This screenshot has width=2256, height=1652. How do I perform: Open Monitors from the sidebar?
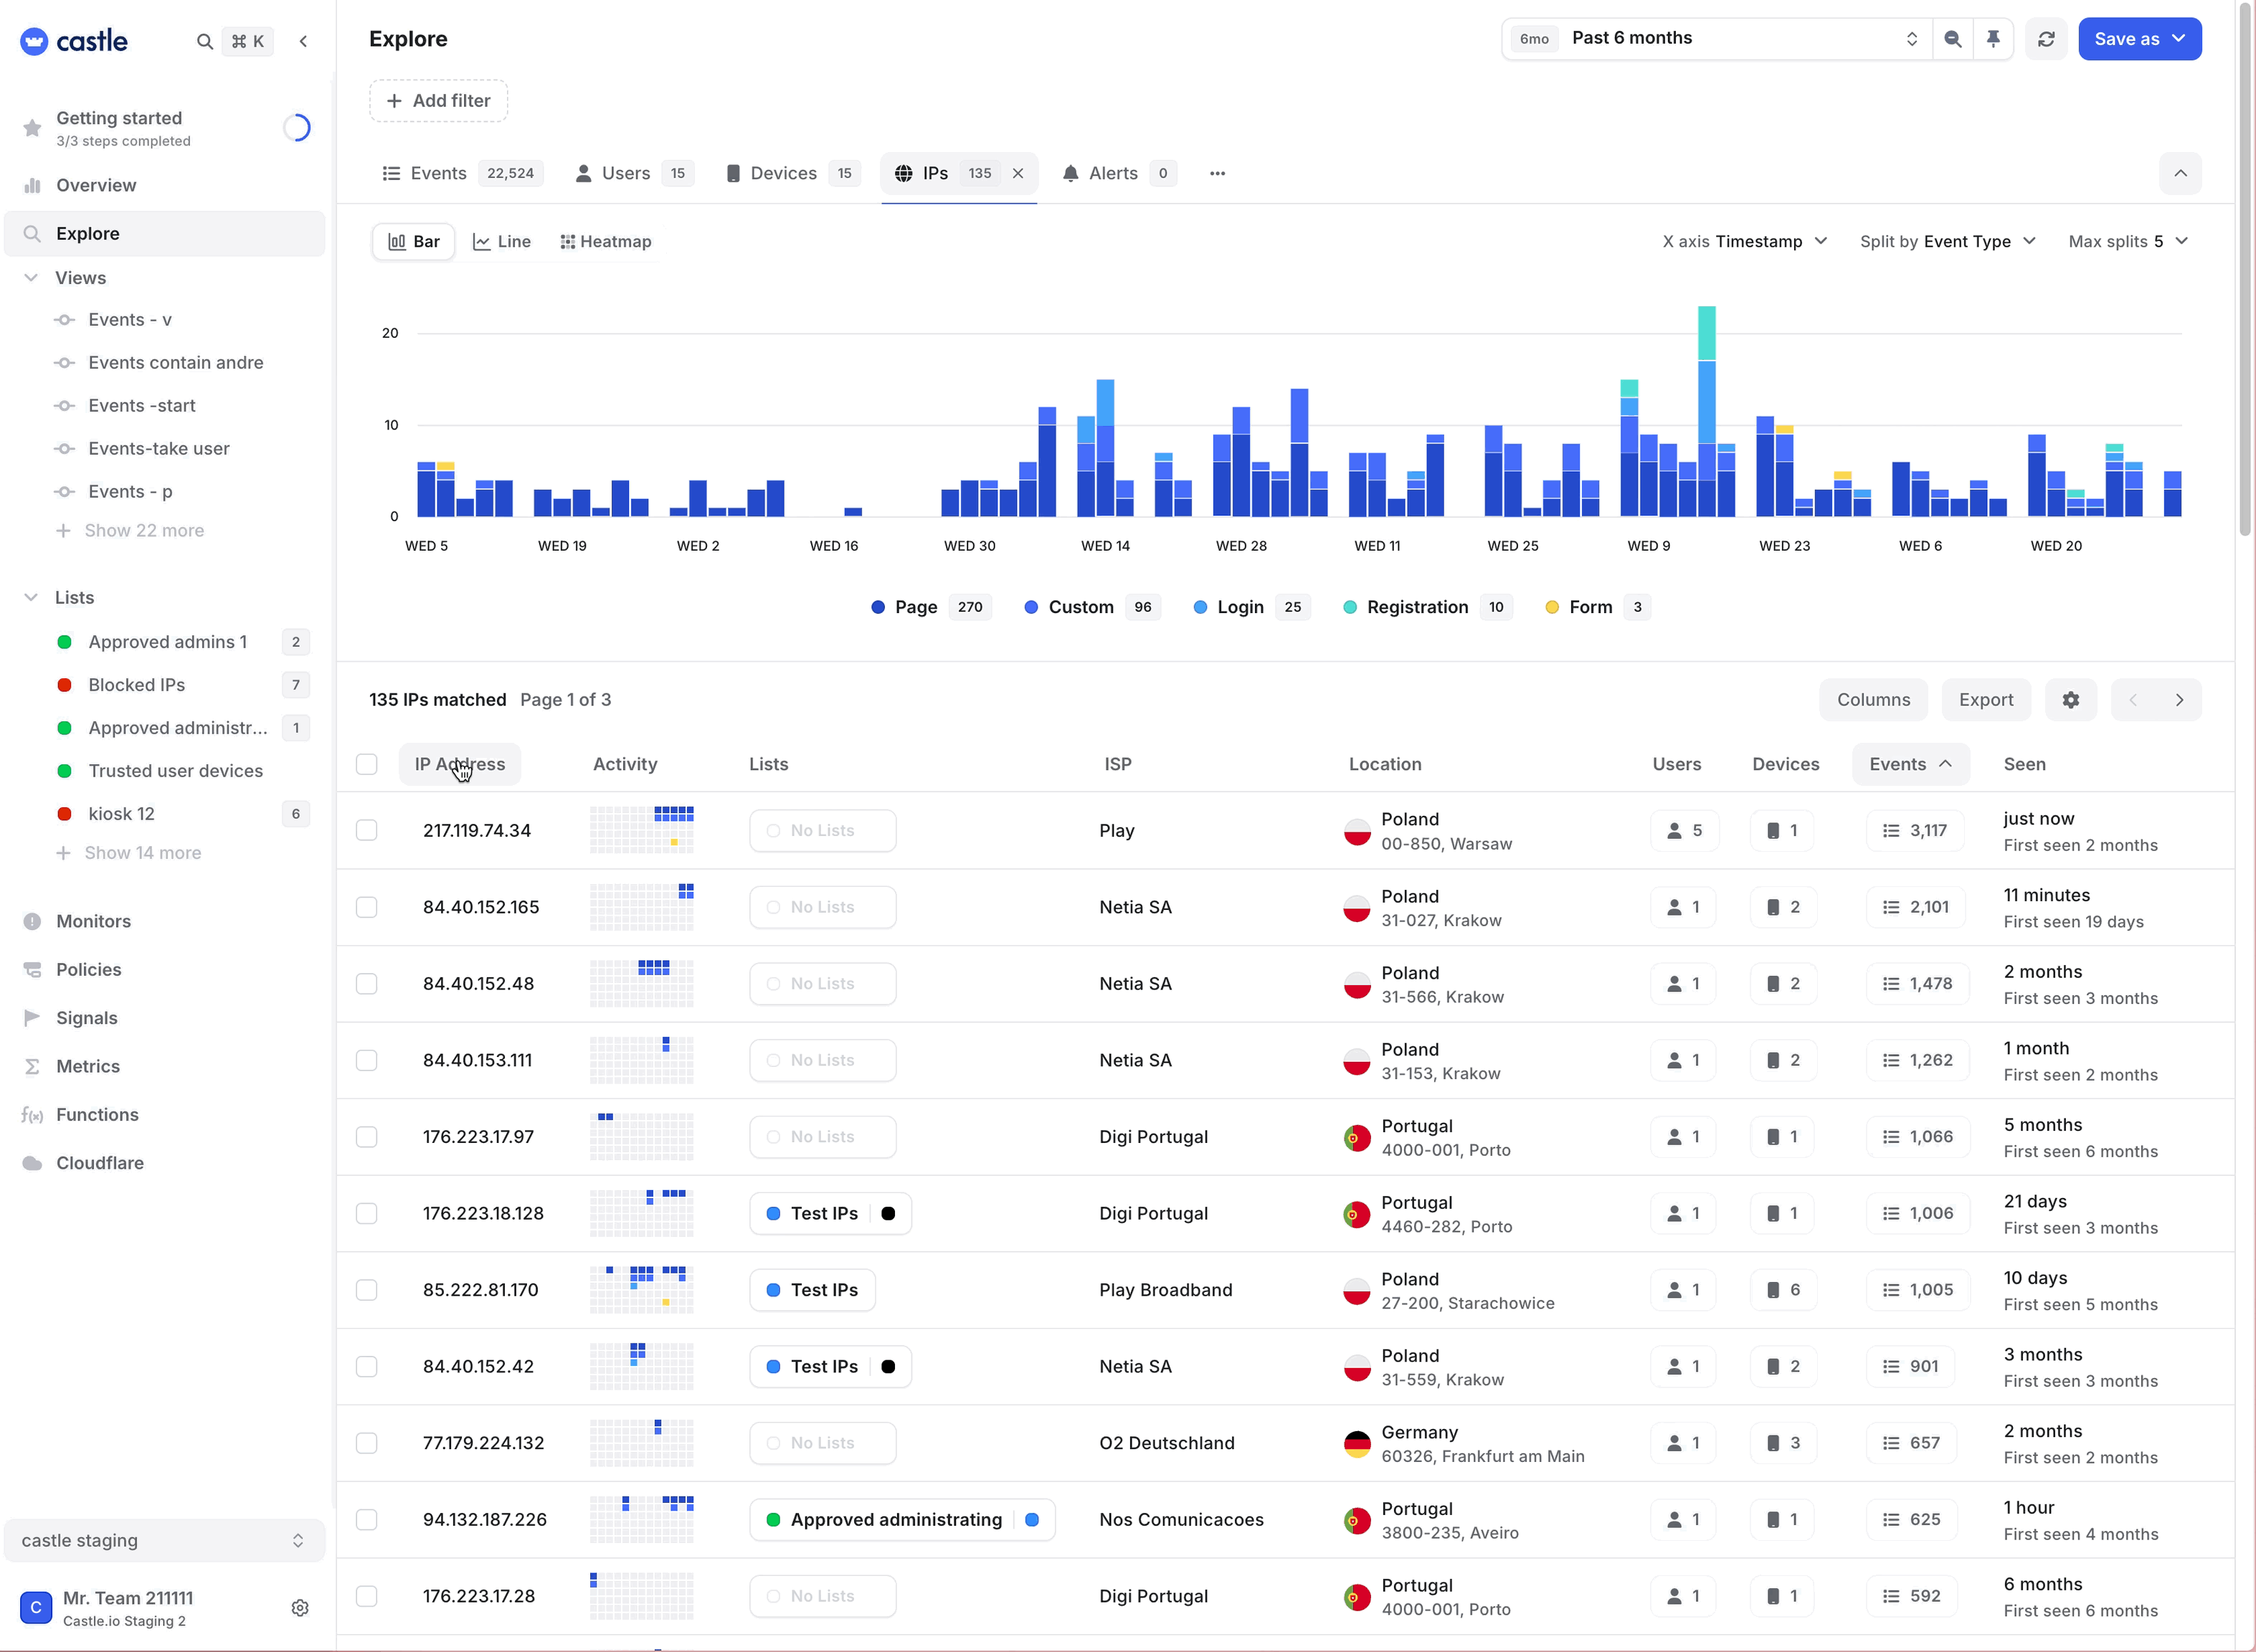93,921
